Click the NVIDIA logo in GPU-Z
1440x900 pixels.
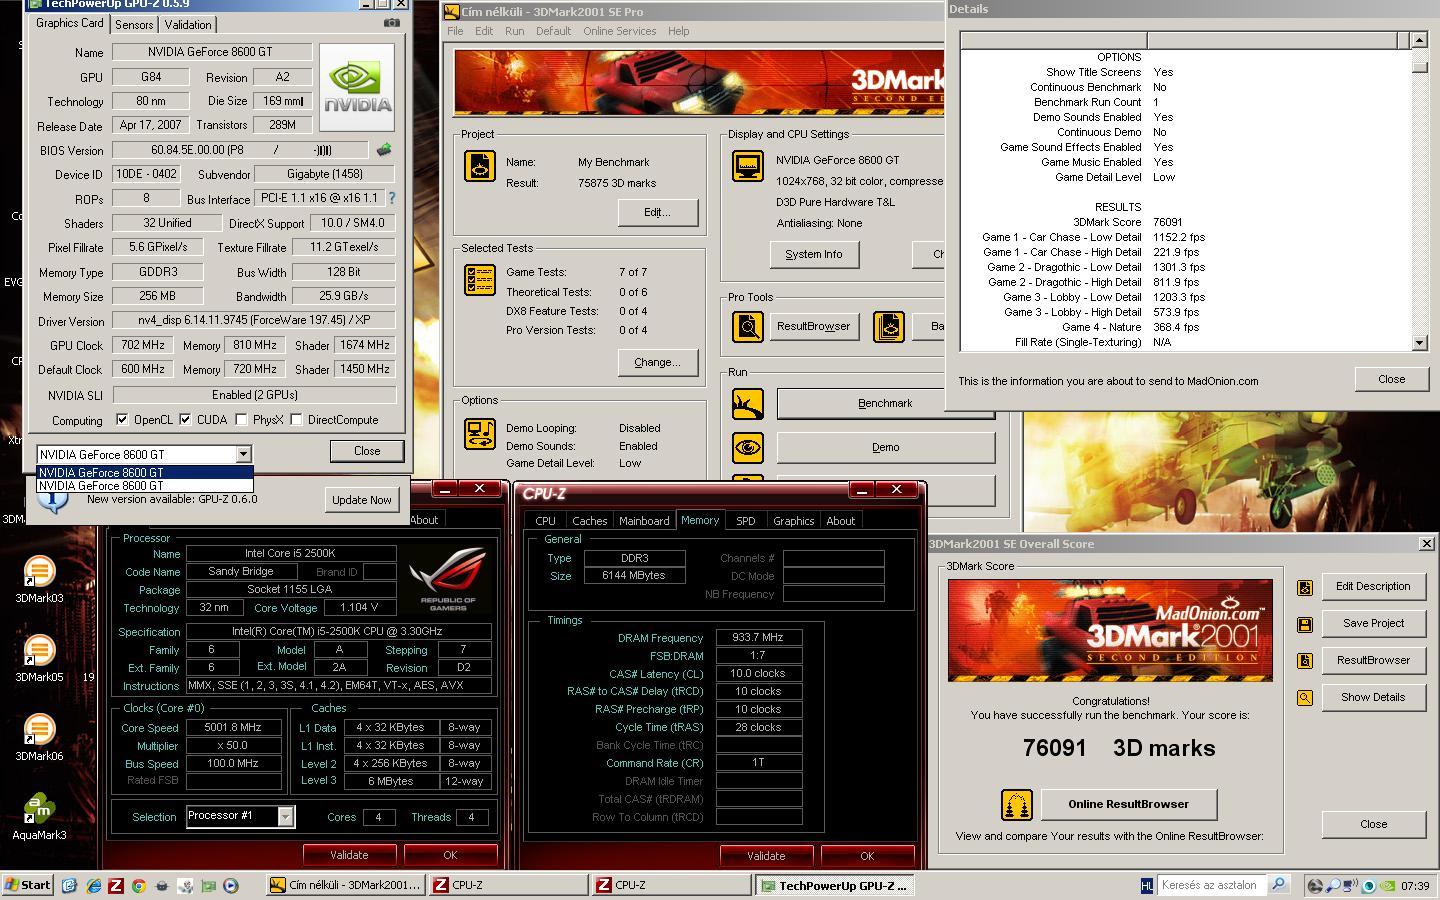(357, 87)
